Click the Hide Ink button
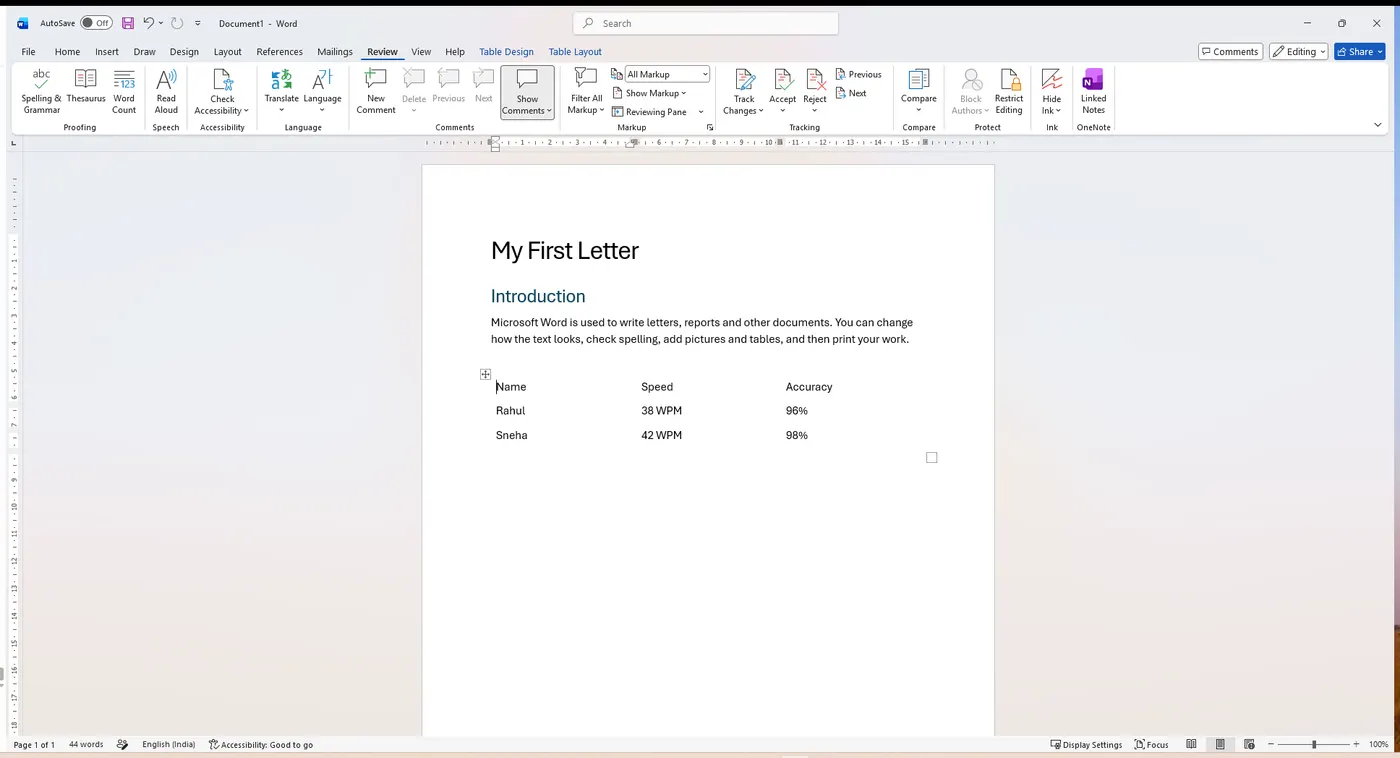The width and height of the screenshot is (1400, 758). [1052, 91]
